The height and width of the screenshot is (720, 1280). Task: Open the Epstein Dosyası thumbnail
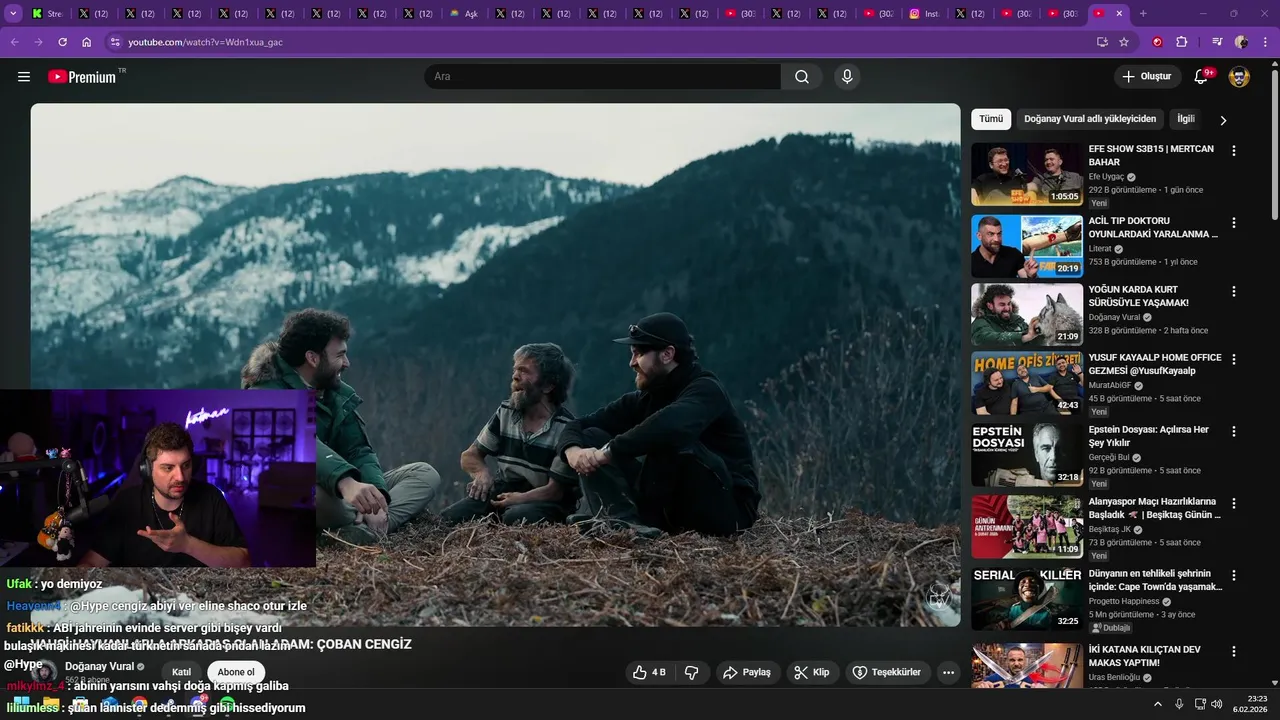tap(1027, 454)
